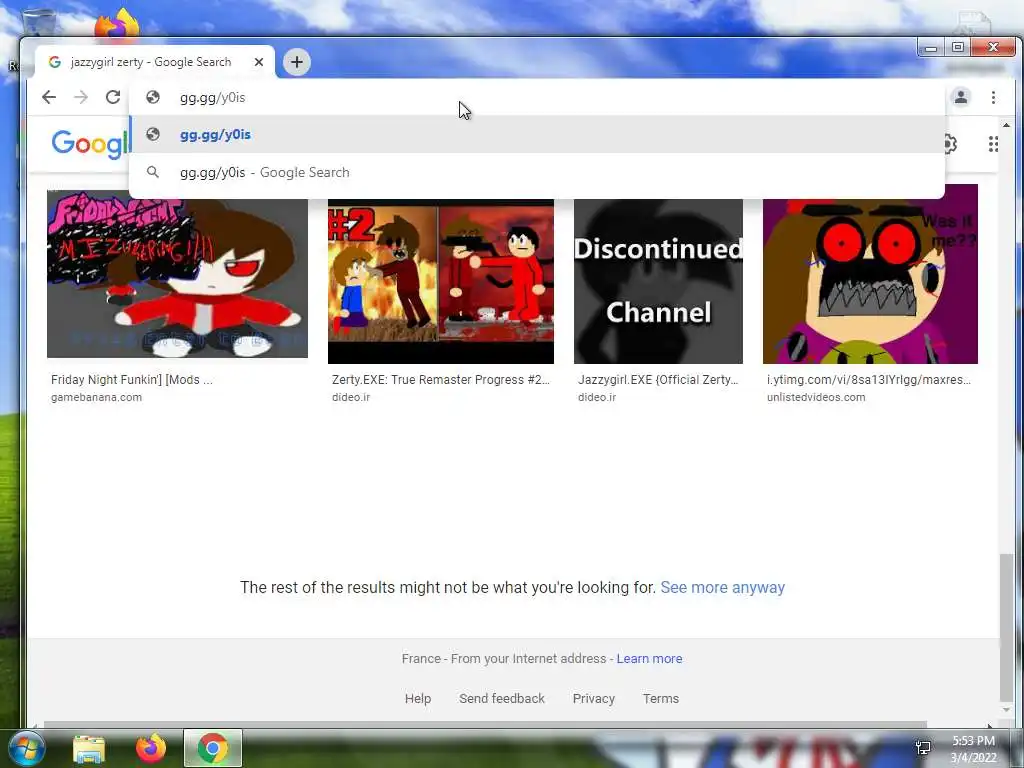Open the red-eyed character thumbnail from unlistedvideos.com
Screen dimensions: 1024x768
[x=871, y=274]
